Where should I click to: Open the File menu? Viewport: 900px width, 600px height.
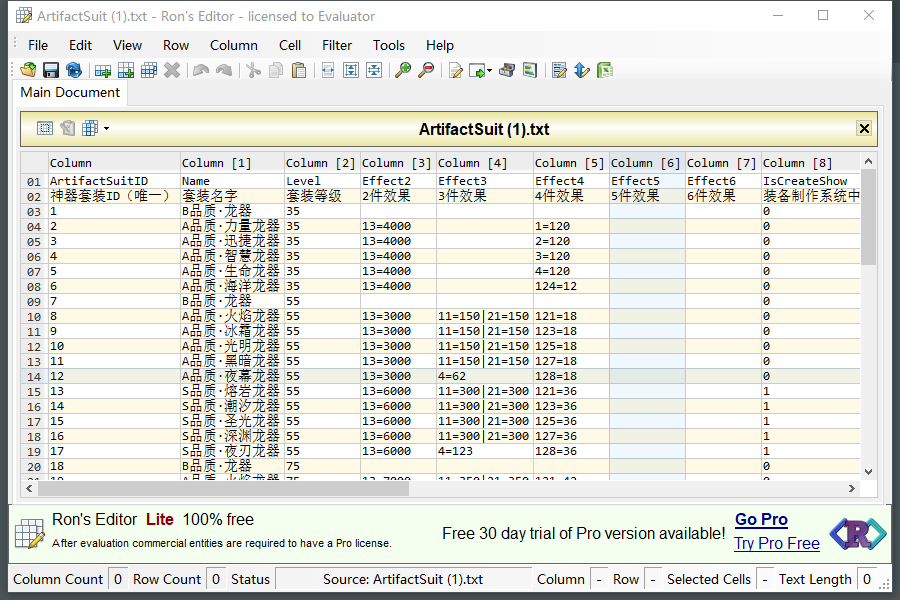[38, 45]
